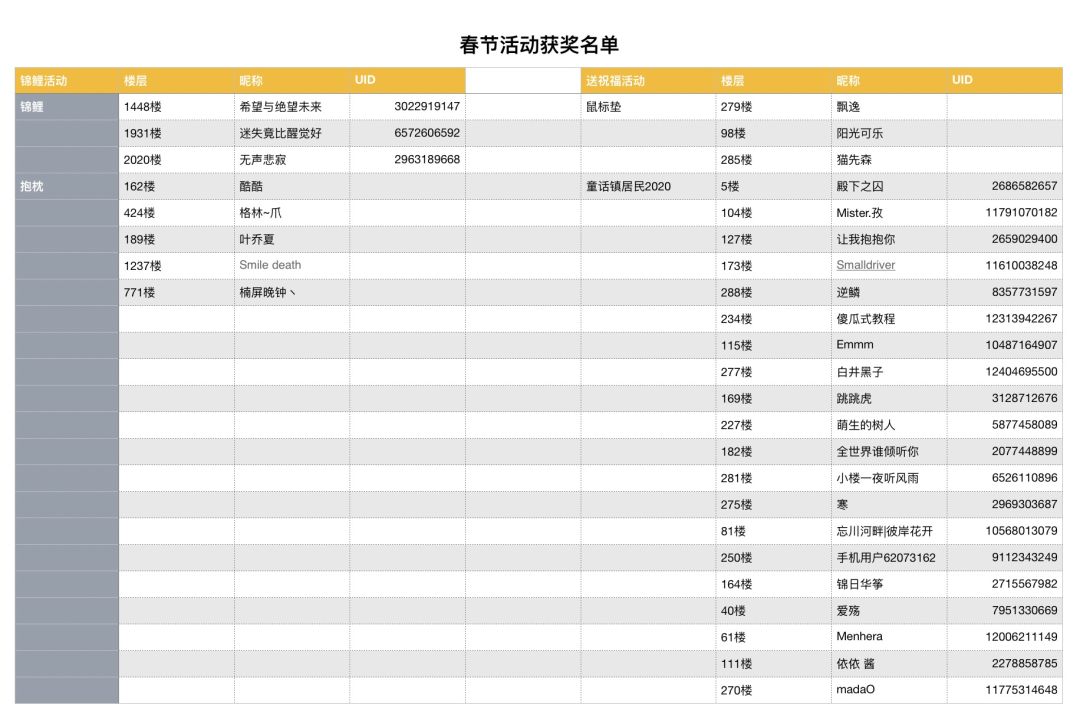The image size is (1080, 718).
Task: Select the cell 162楼
Action: click(x=176, y=186)
